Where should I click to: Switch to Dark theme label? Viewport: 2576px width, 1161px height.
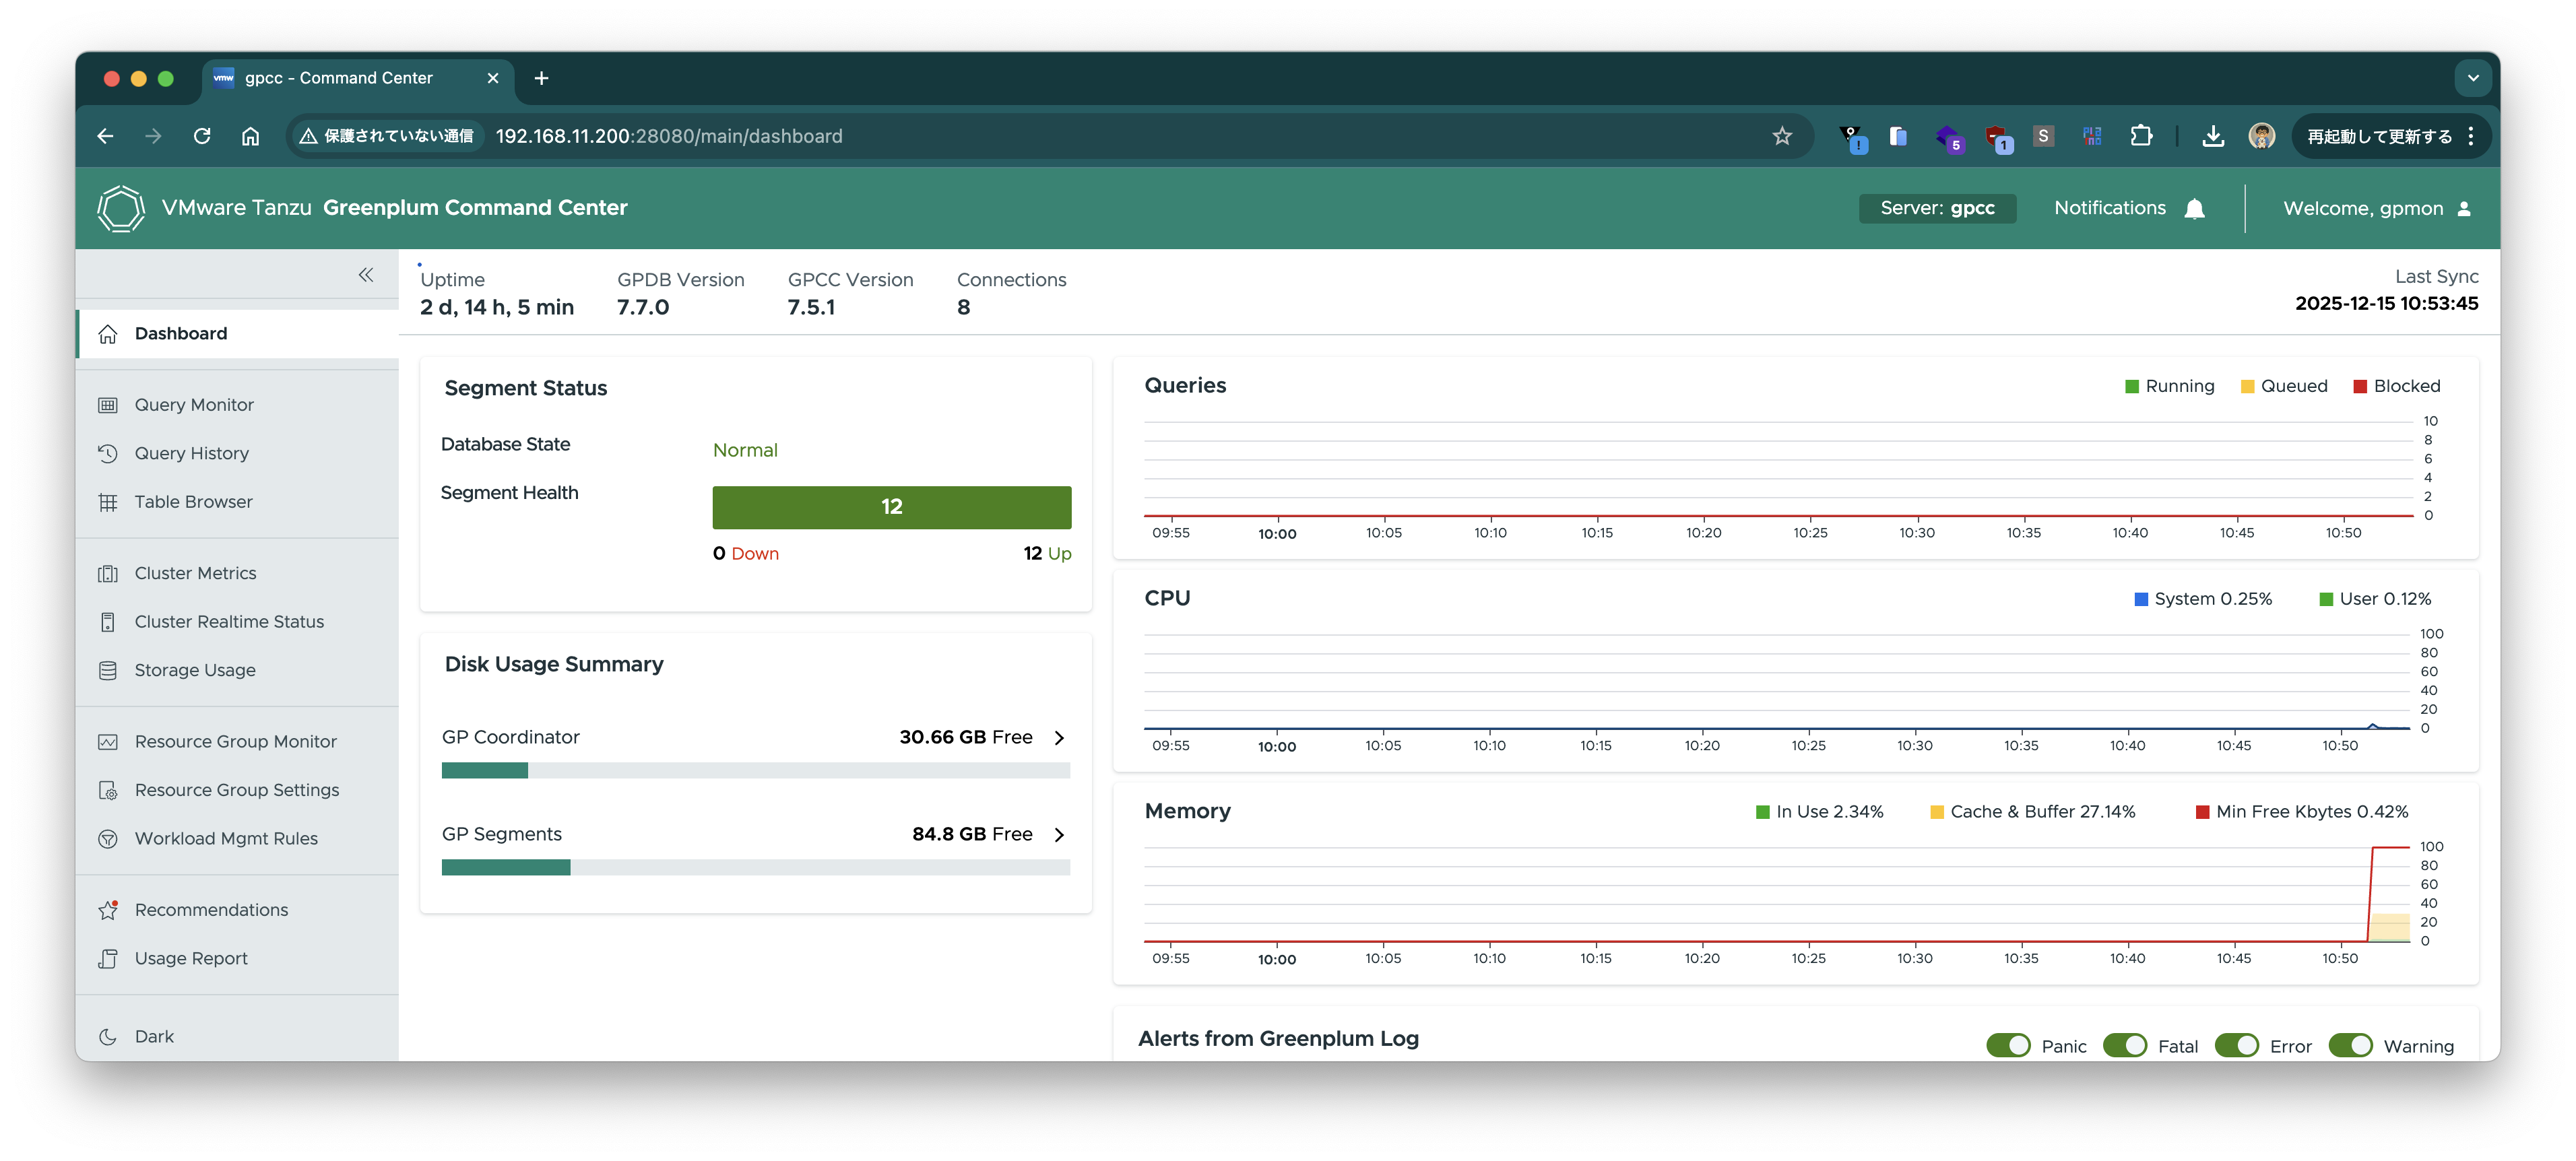click(154, 1037)
